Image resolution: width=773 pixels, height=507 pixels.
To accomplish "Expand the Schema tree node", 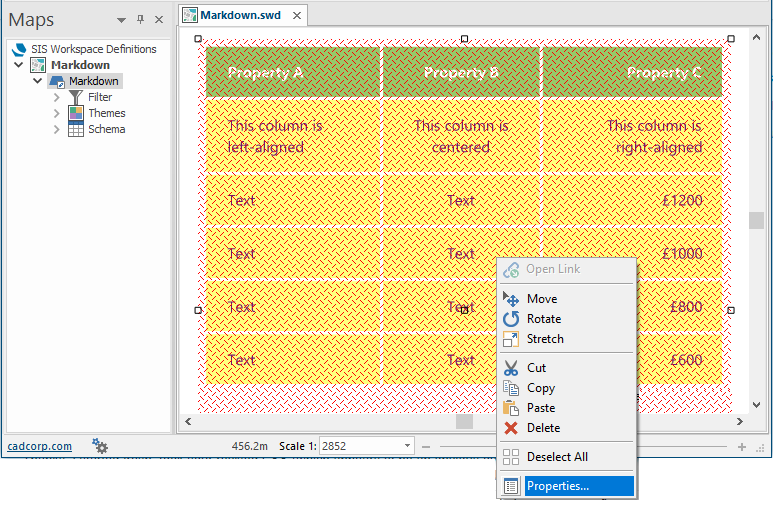I will pos(57,129).
